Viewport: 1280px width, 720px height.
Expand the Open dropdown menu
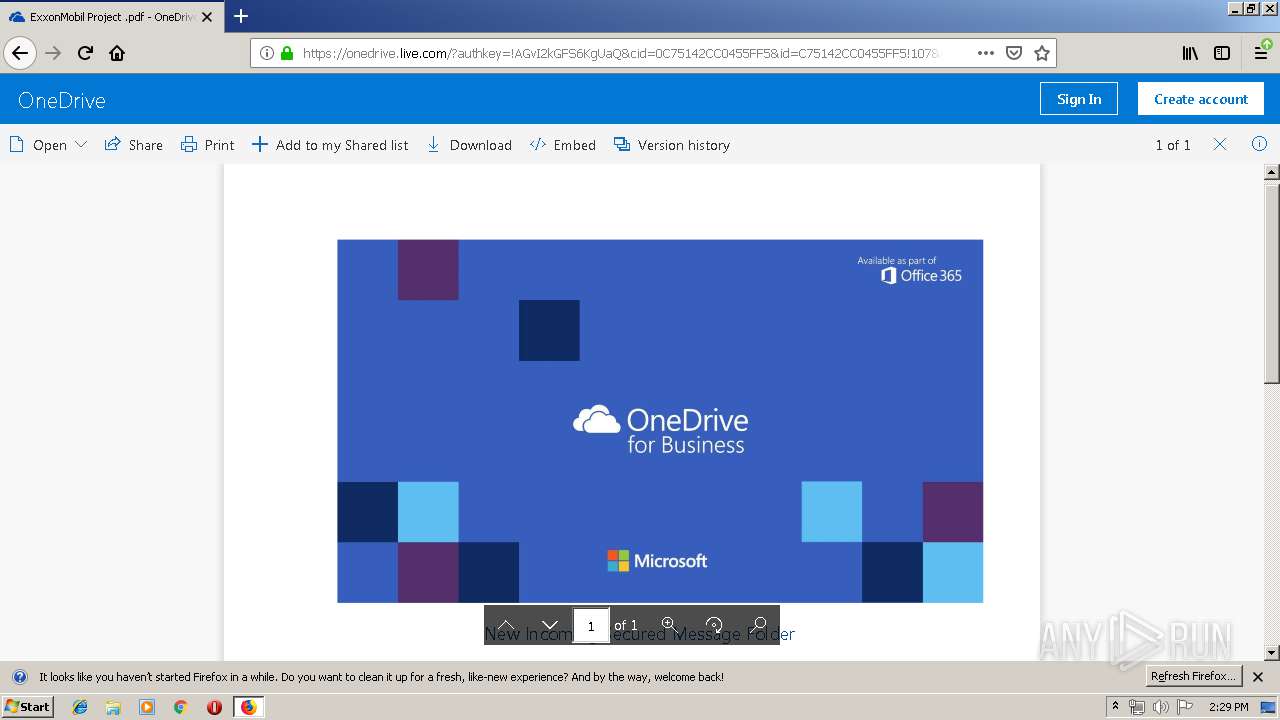(x=48, y=145)
